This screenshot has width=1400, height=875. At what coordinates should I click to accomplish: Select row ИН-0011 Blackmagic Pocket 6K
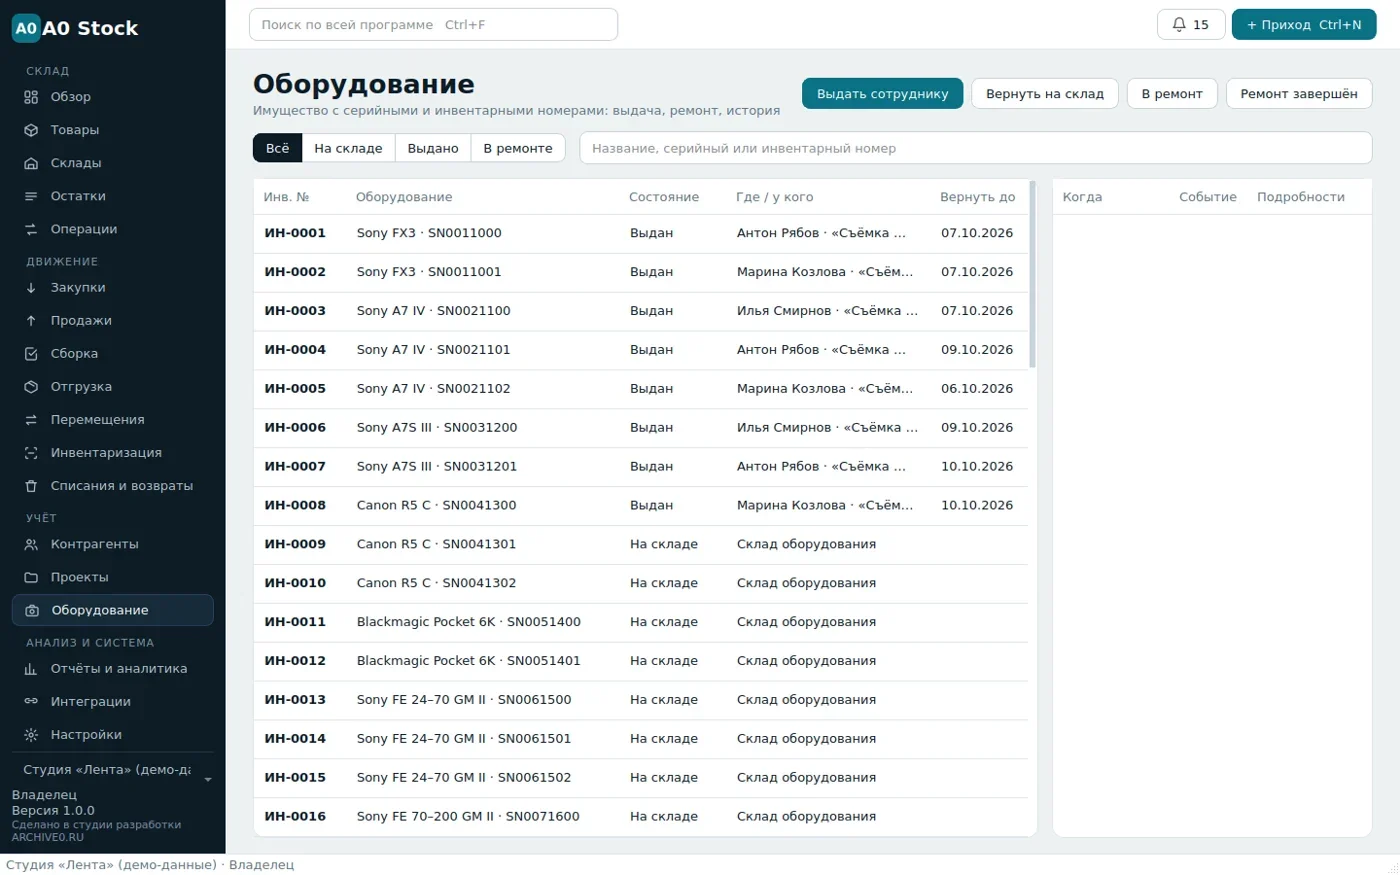[x=641, y=622]
